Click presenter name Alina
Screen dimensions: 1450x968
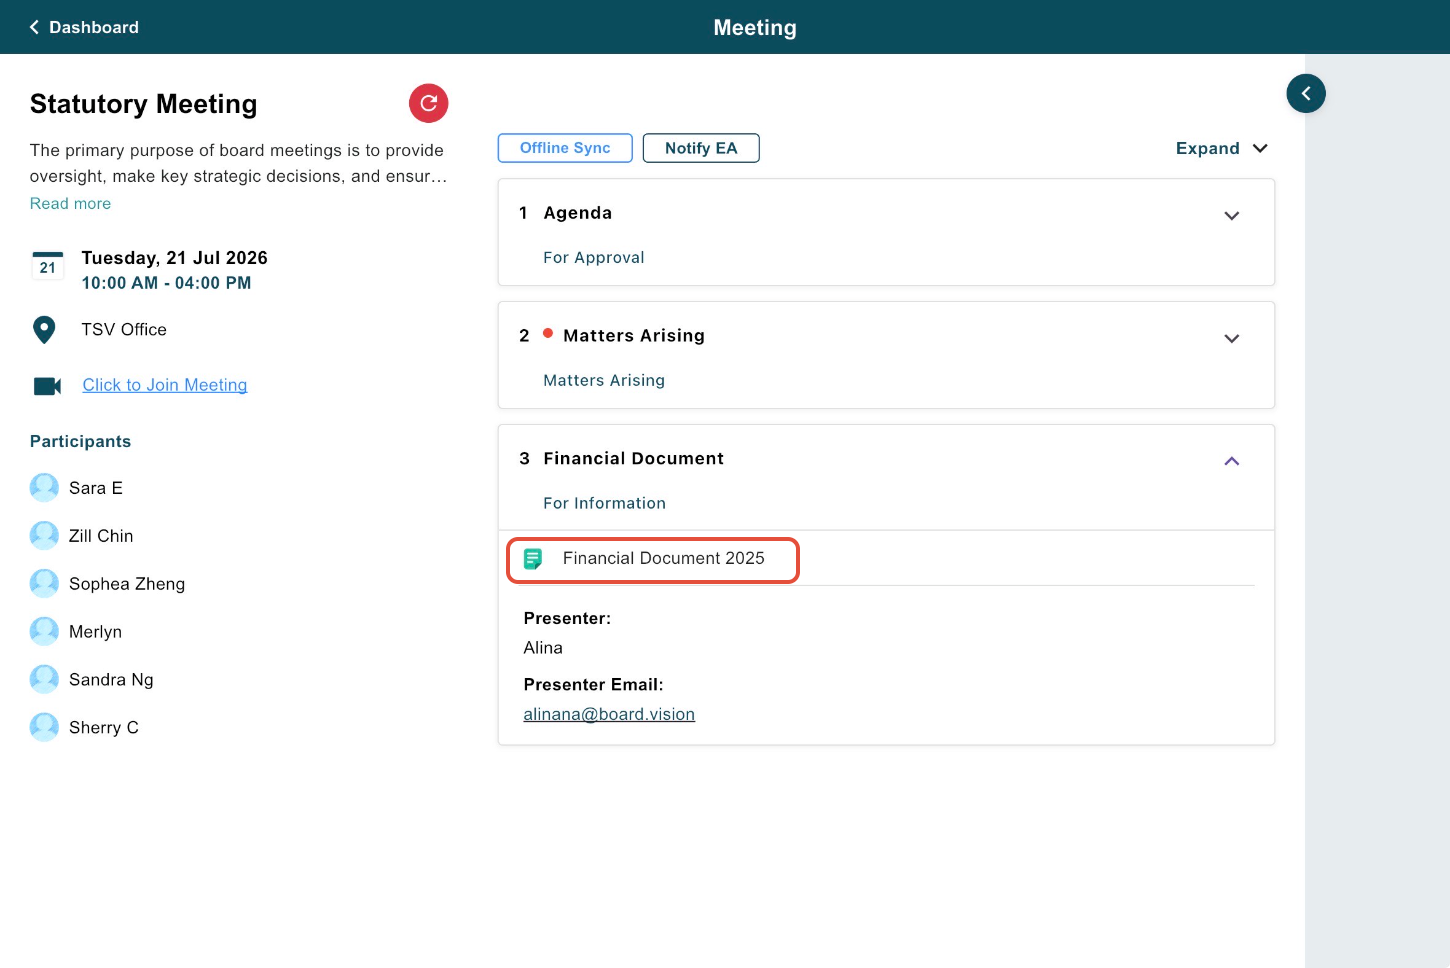coord(543,648)
